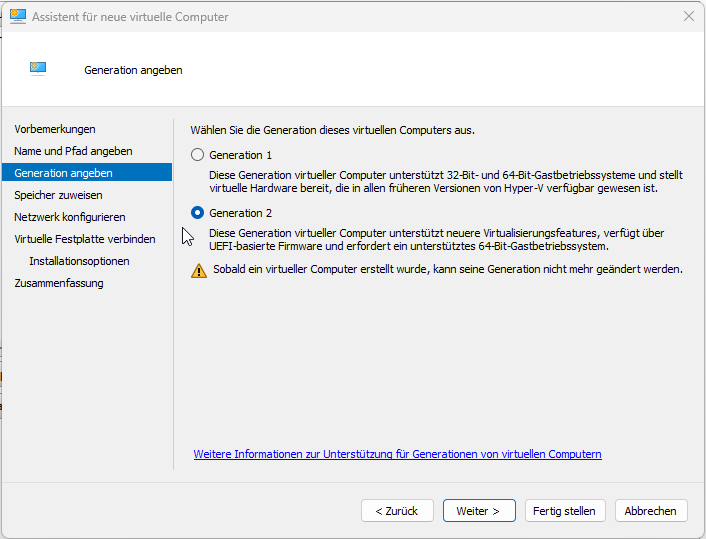Open the 'Name und Pfad angeben' step

tap(73, 151)
